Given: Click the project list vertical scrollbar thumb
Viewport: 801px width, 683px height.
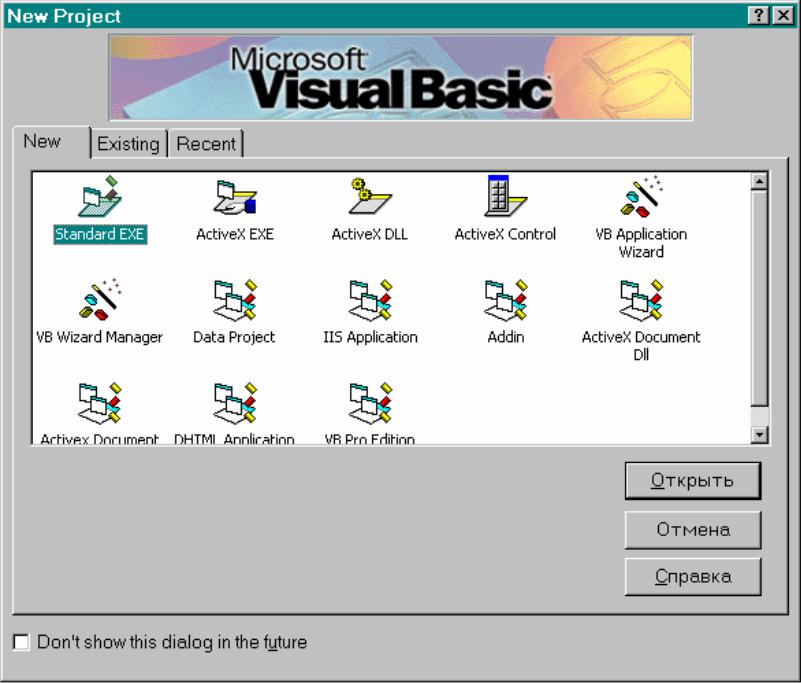Looking at the screenshot, I should coord(760,298).
